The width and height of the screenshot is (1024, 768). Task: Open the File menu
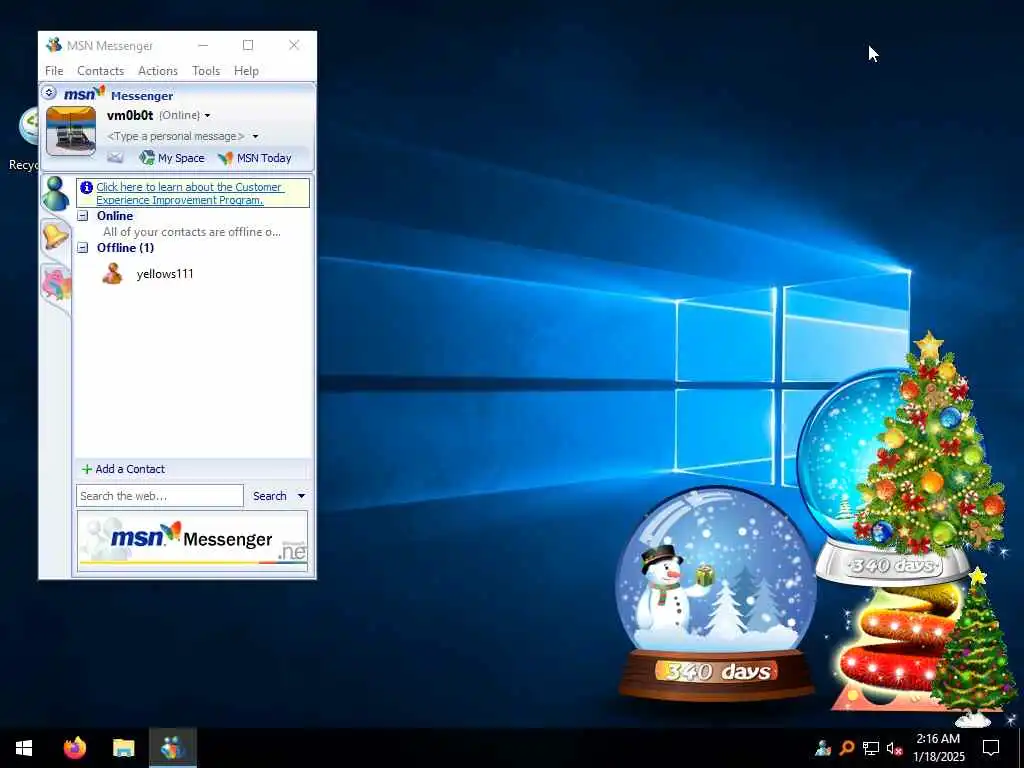click(54, 71)
